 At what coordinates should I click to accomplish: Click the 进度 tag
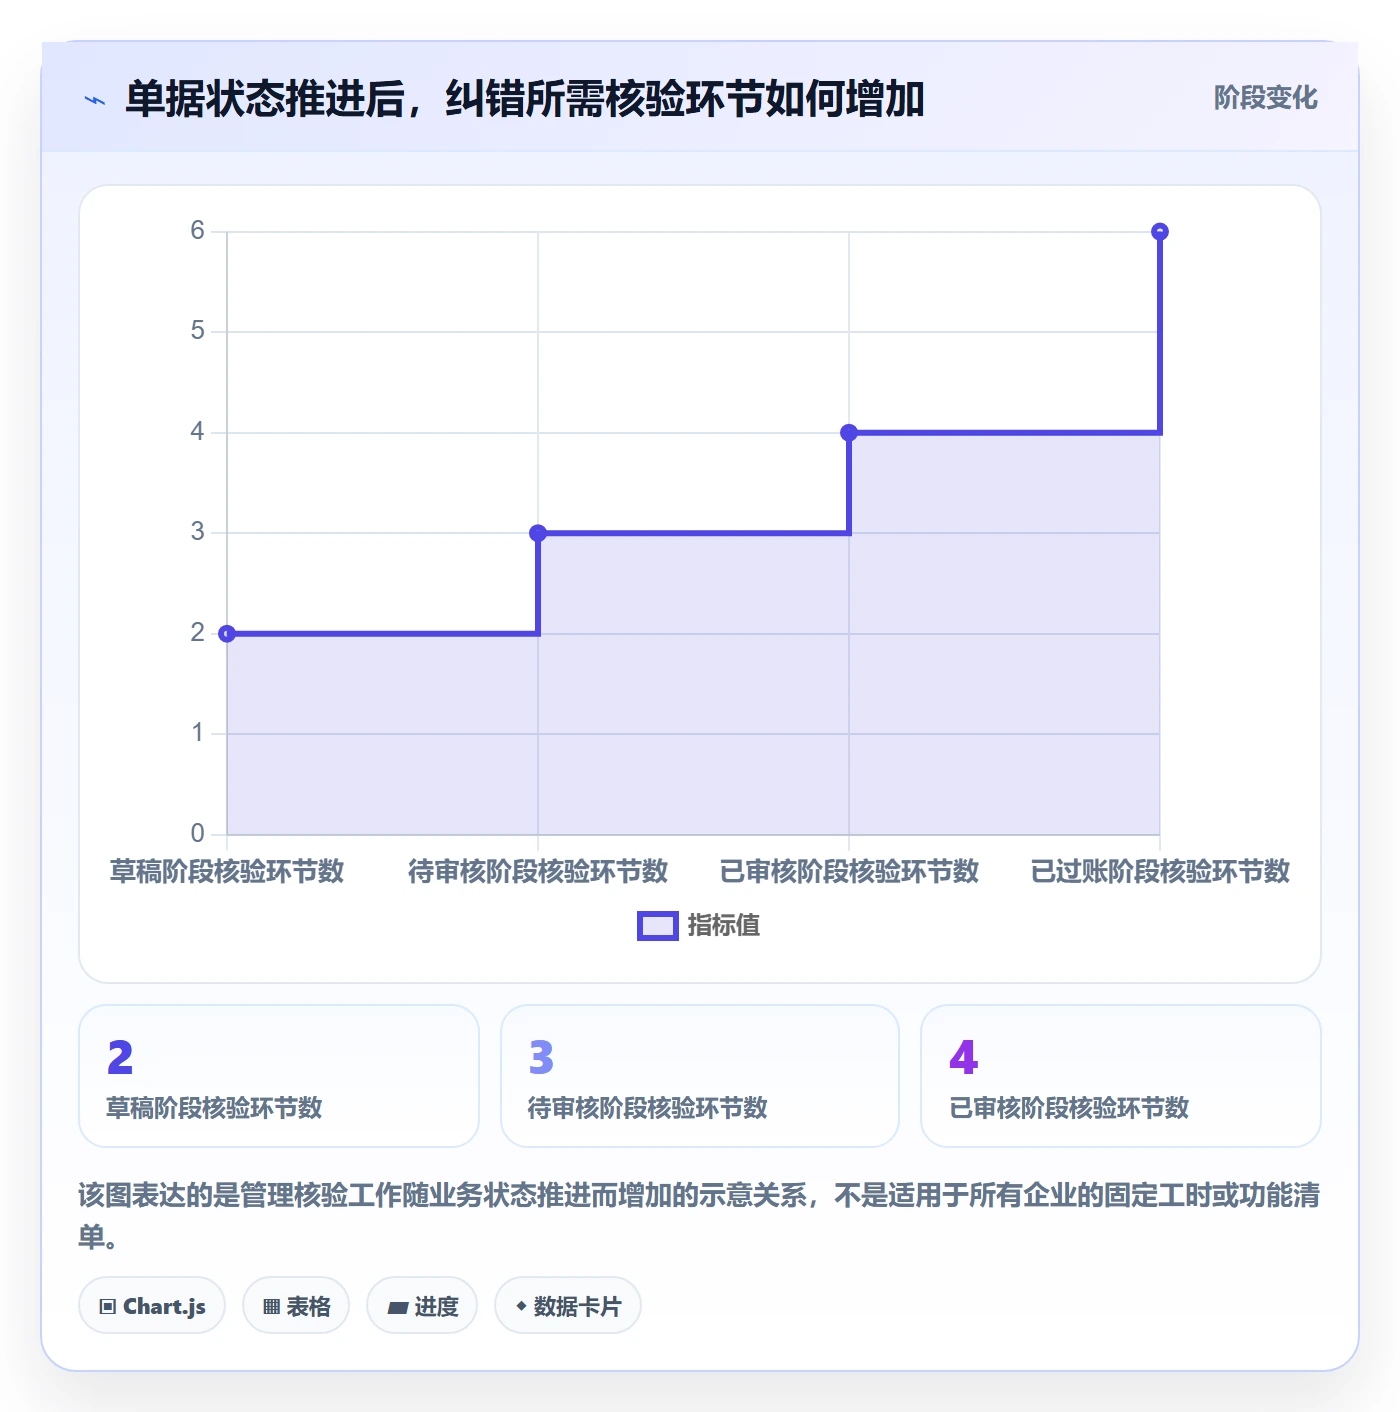coord(422,1306)
